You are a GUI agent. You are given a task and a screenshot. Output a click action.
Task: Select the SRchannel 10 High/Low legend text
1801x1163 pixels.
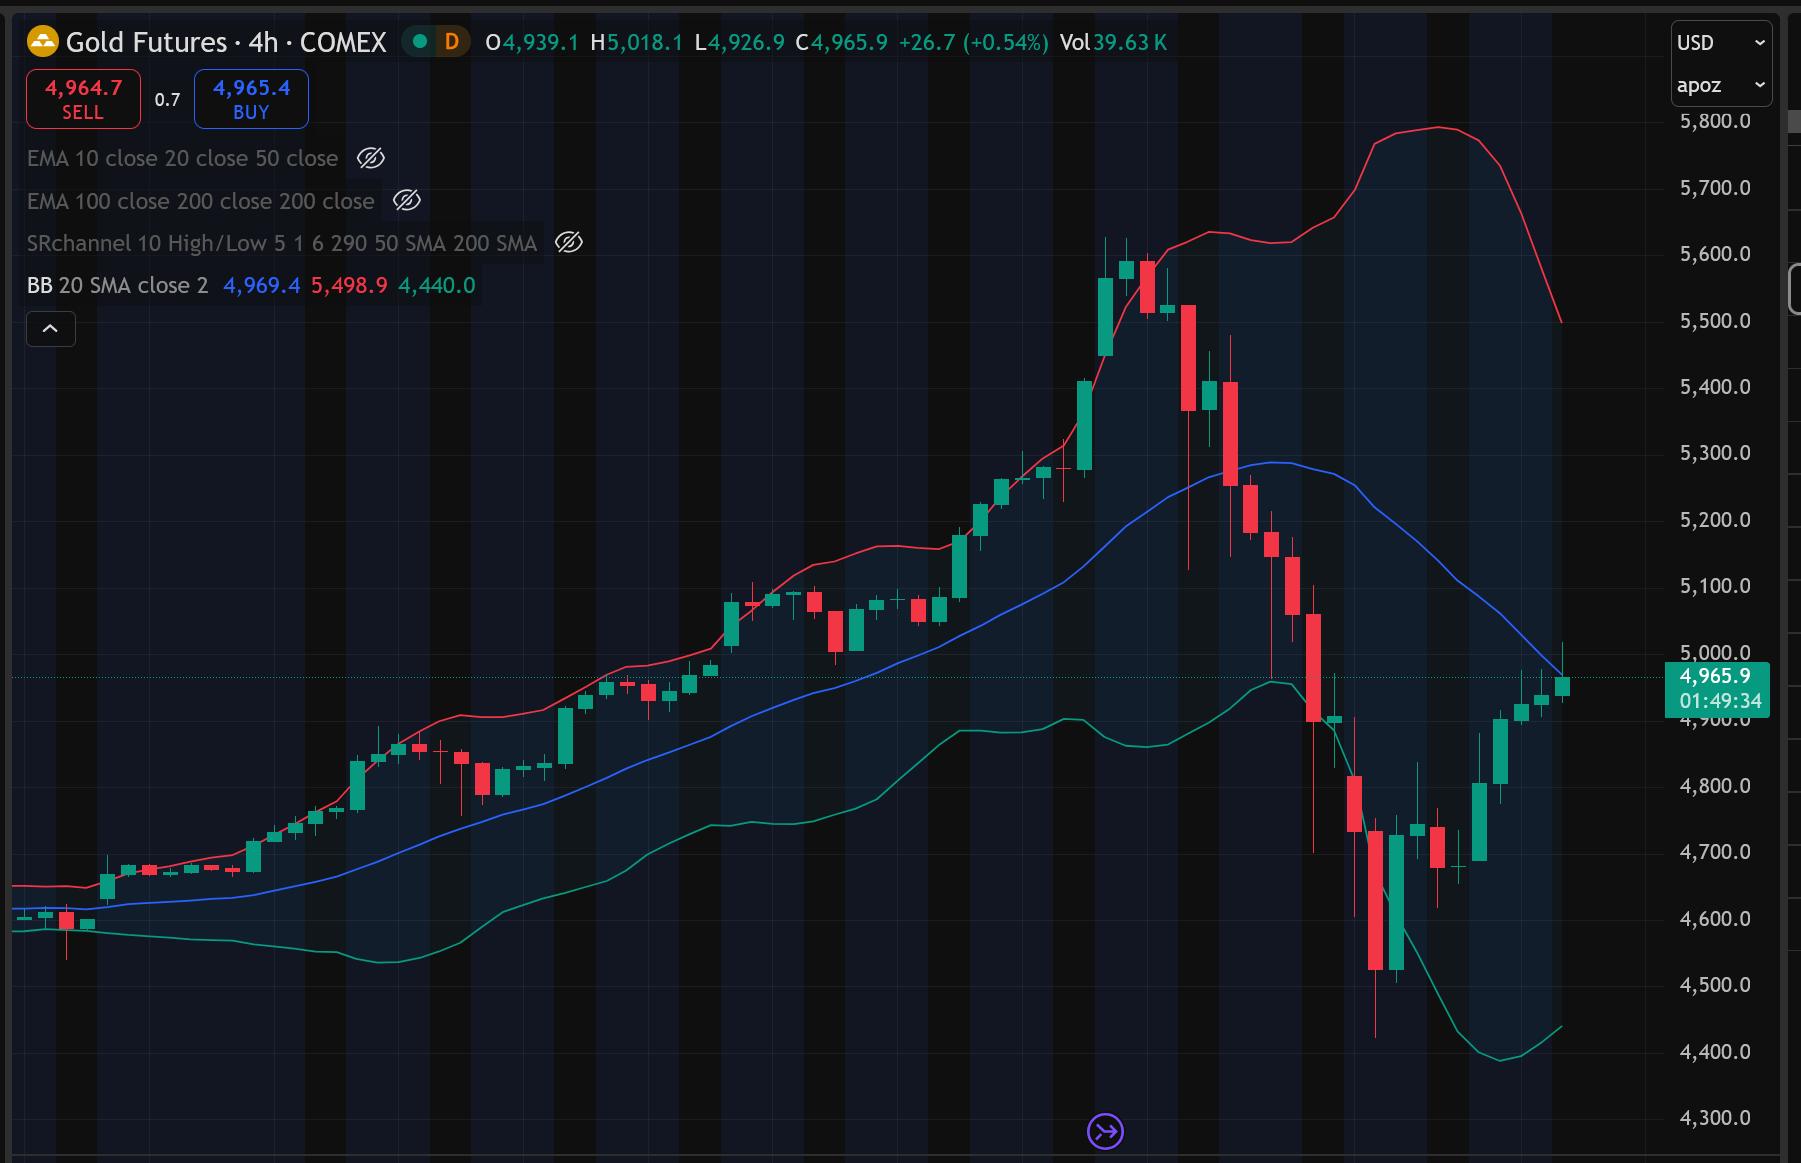tap(282, 243)
